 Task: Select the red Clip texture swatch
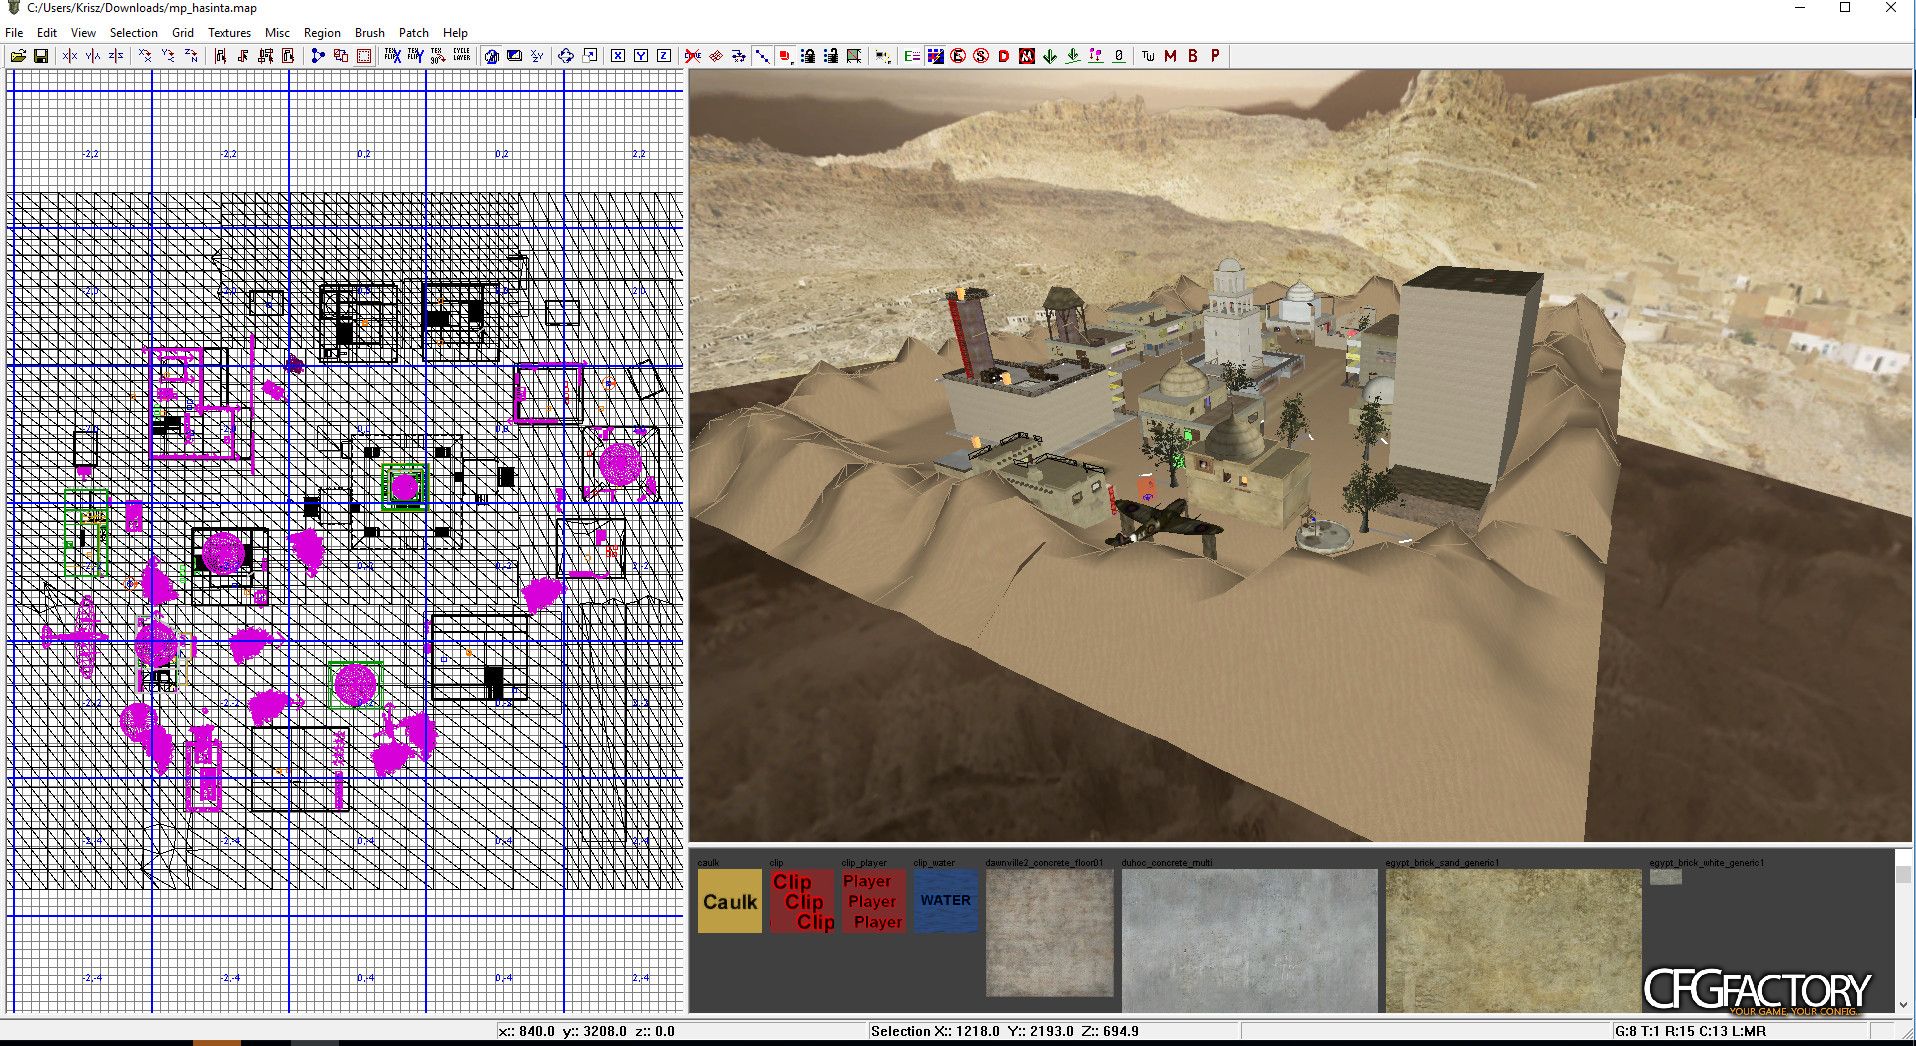pos(802,901)
